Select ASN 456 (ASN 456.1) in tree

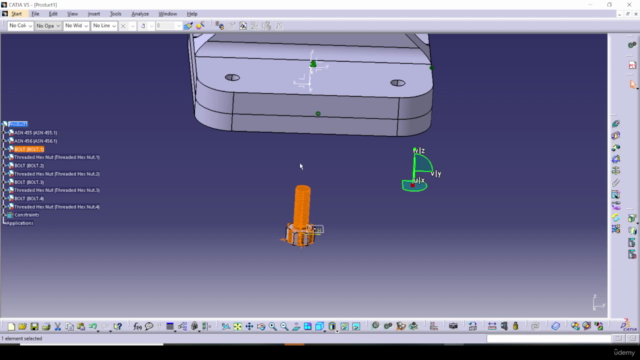pyautogui.click(x=36, y=141)
